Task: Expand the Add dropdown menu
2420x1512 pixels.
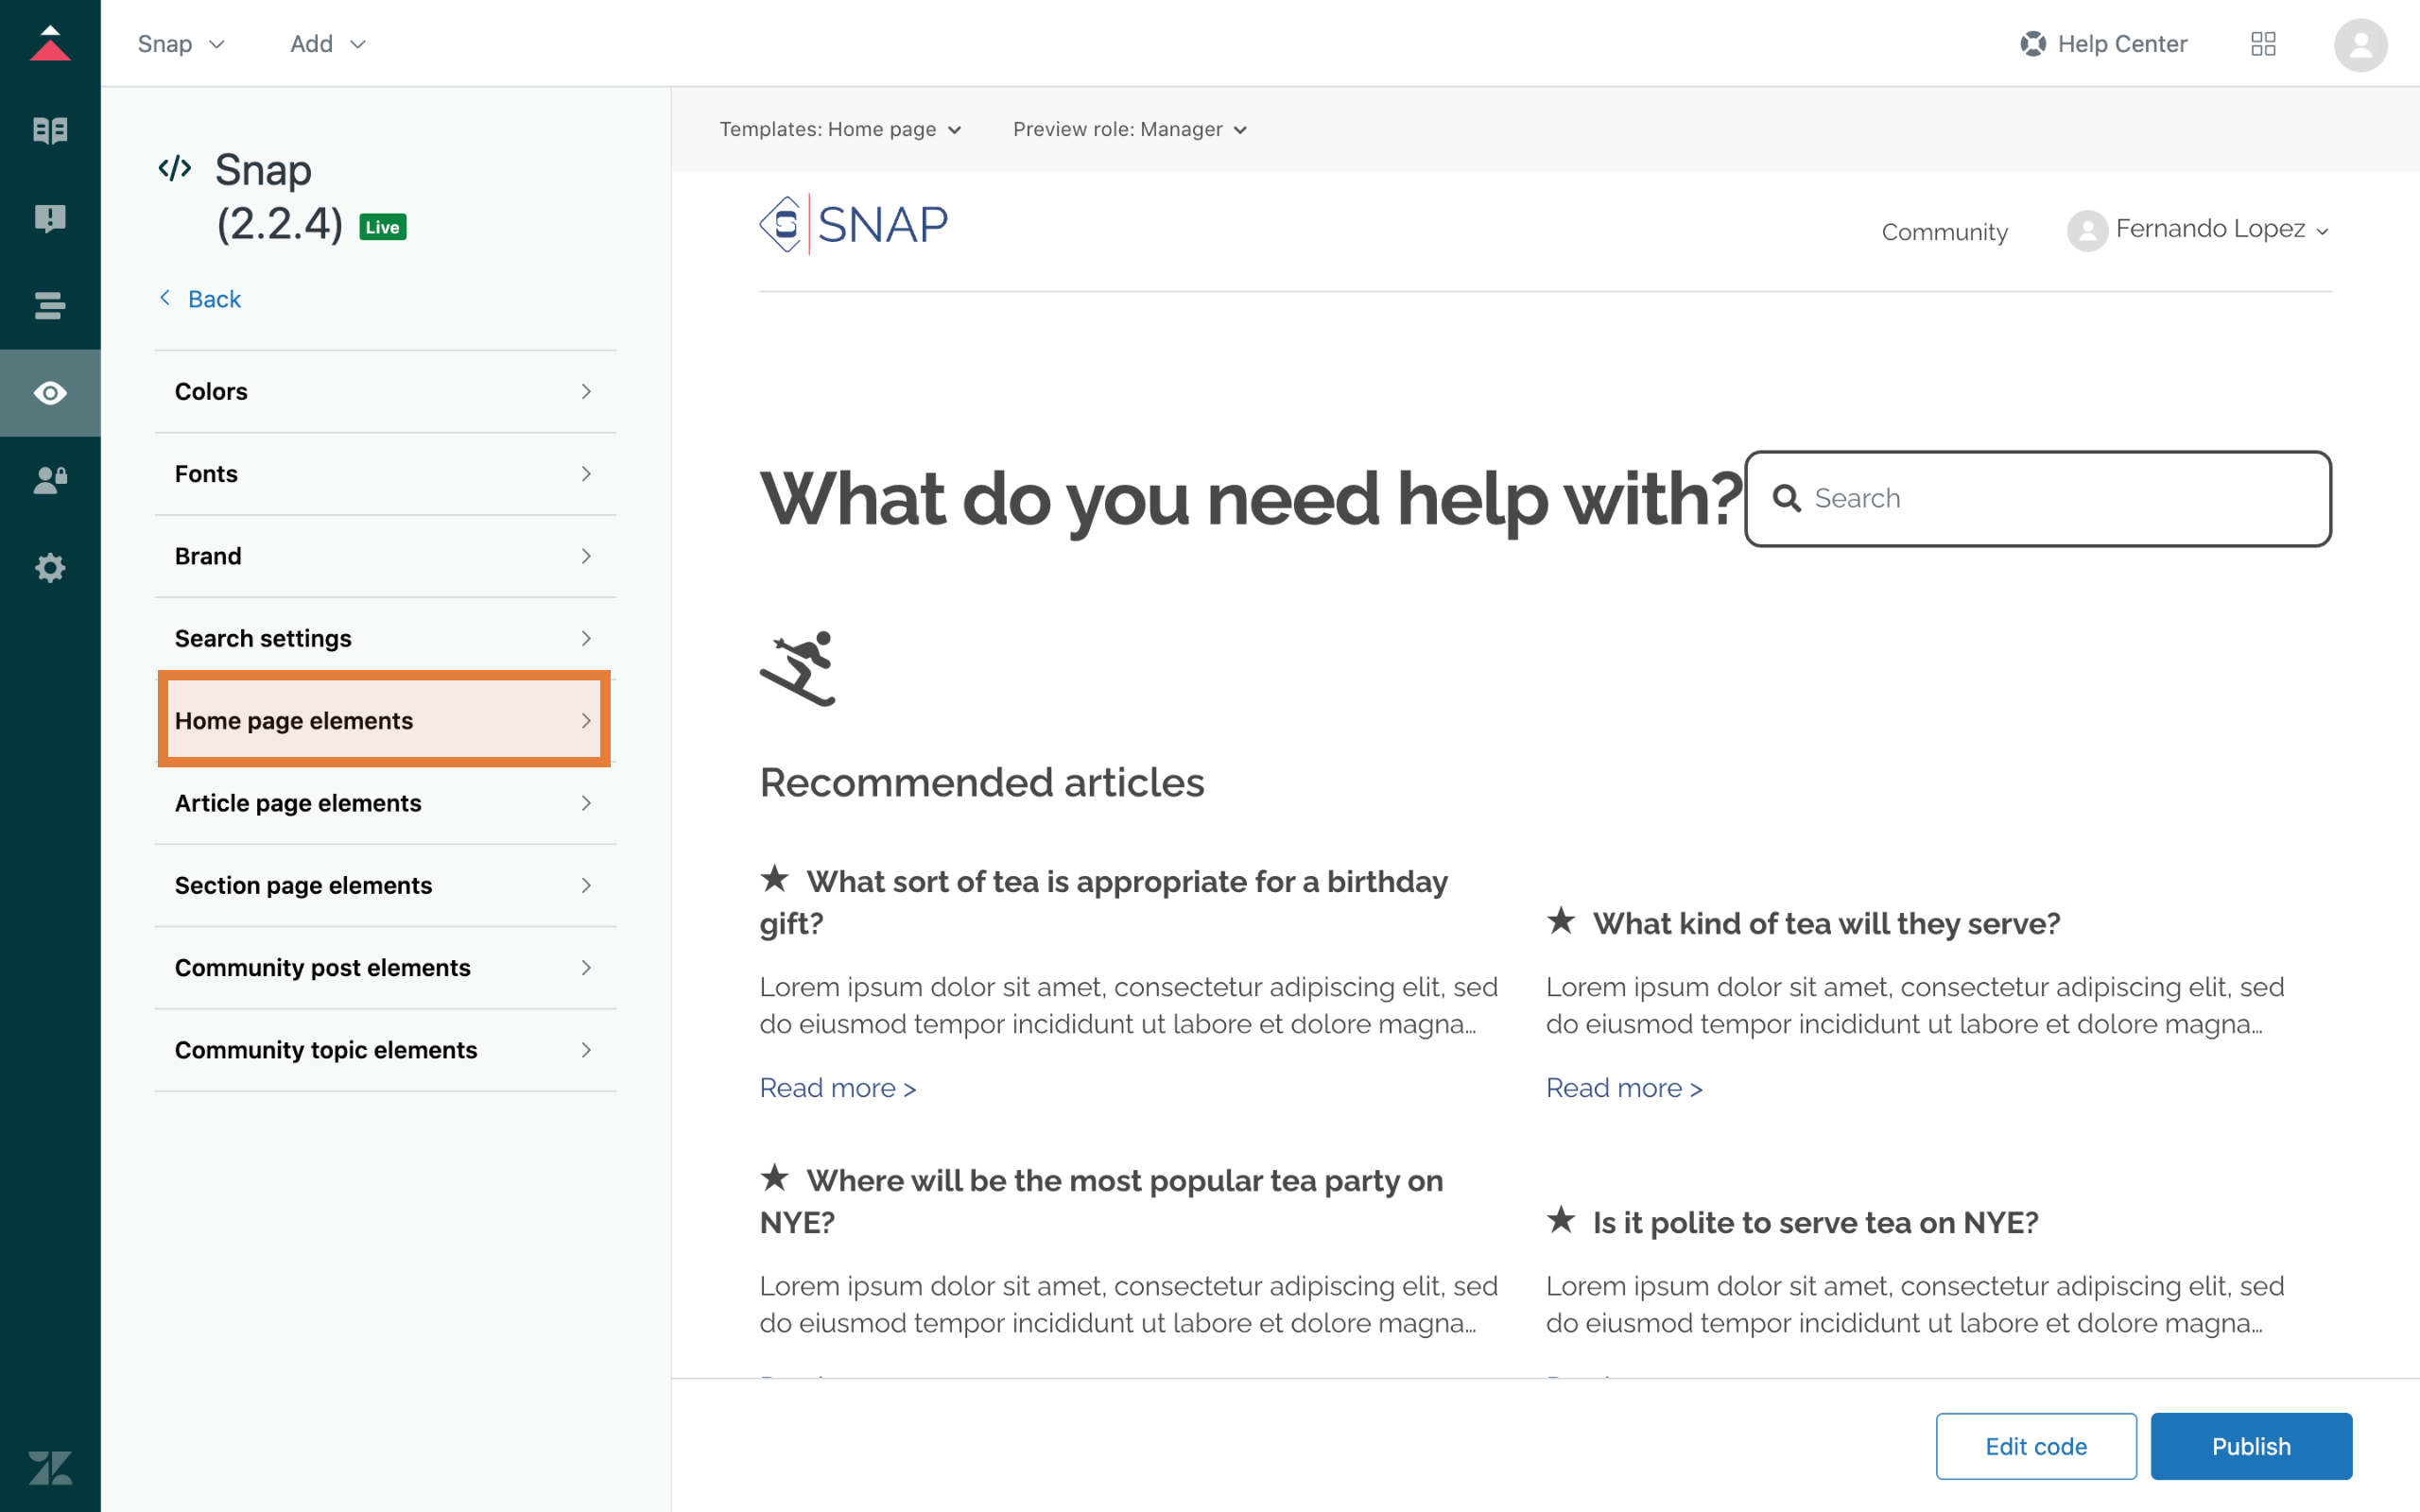Action: (x=328, y=44)
